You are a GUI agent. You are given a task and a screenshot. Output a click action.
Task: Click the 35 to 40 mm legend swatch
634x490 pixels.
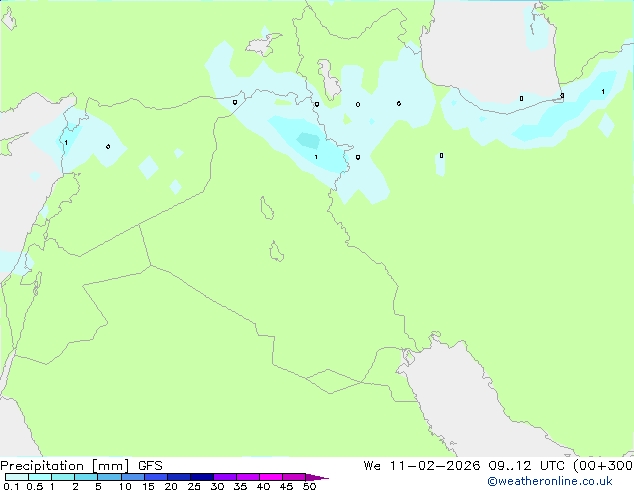(x=247, y=477)
